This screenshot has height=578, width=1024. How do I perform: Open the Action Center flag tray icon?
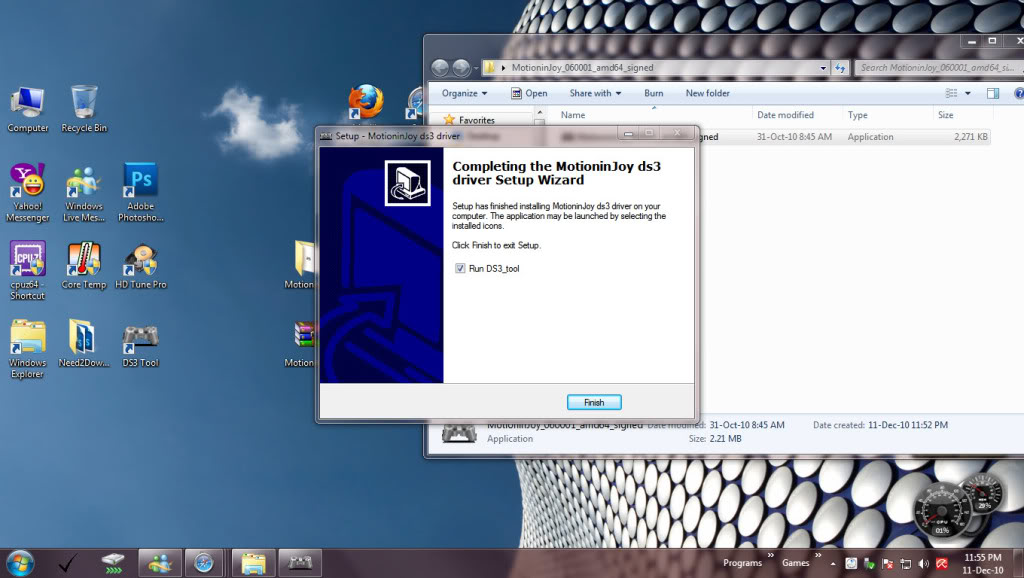coord(888,564)
